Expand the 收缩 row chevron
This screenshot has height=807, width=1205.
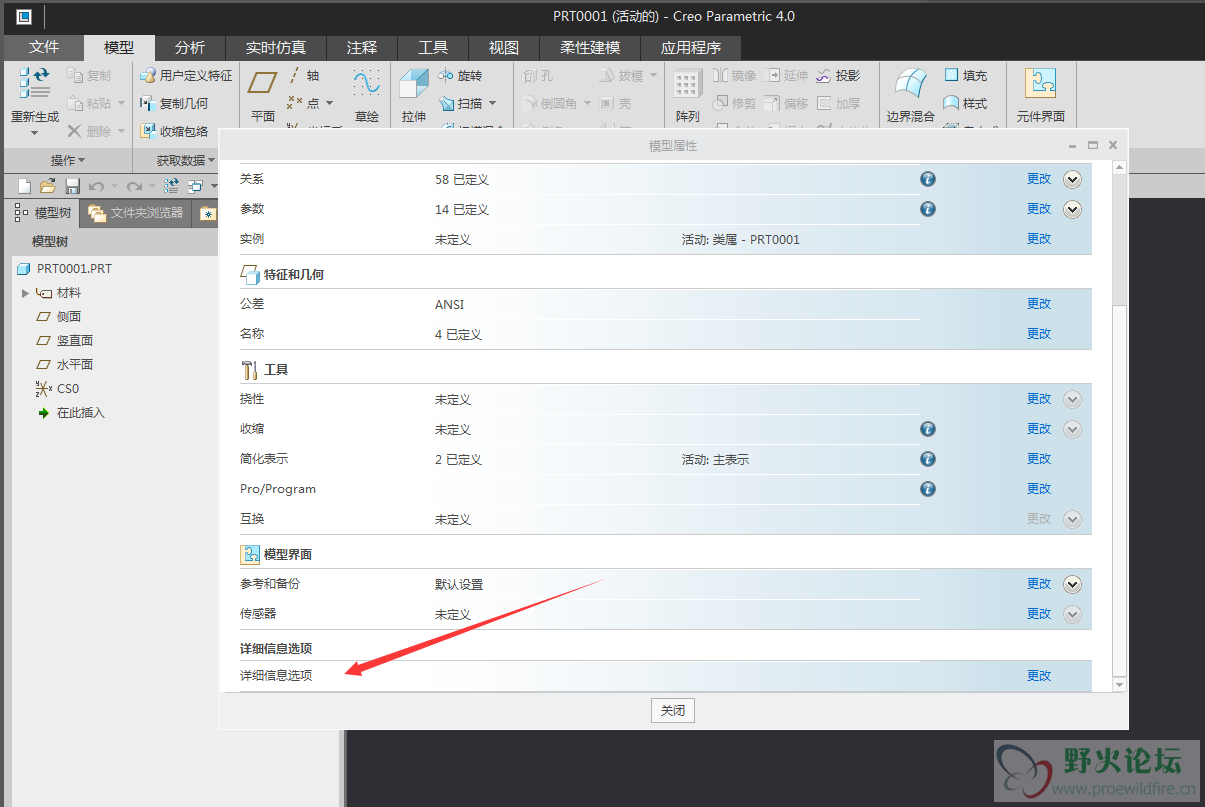click(1072, 429)
